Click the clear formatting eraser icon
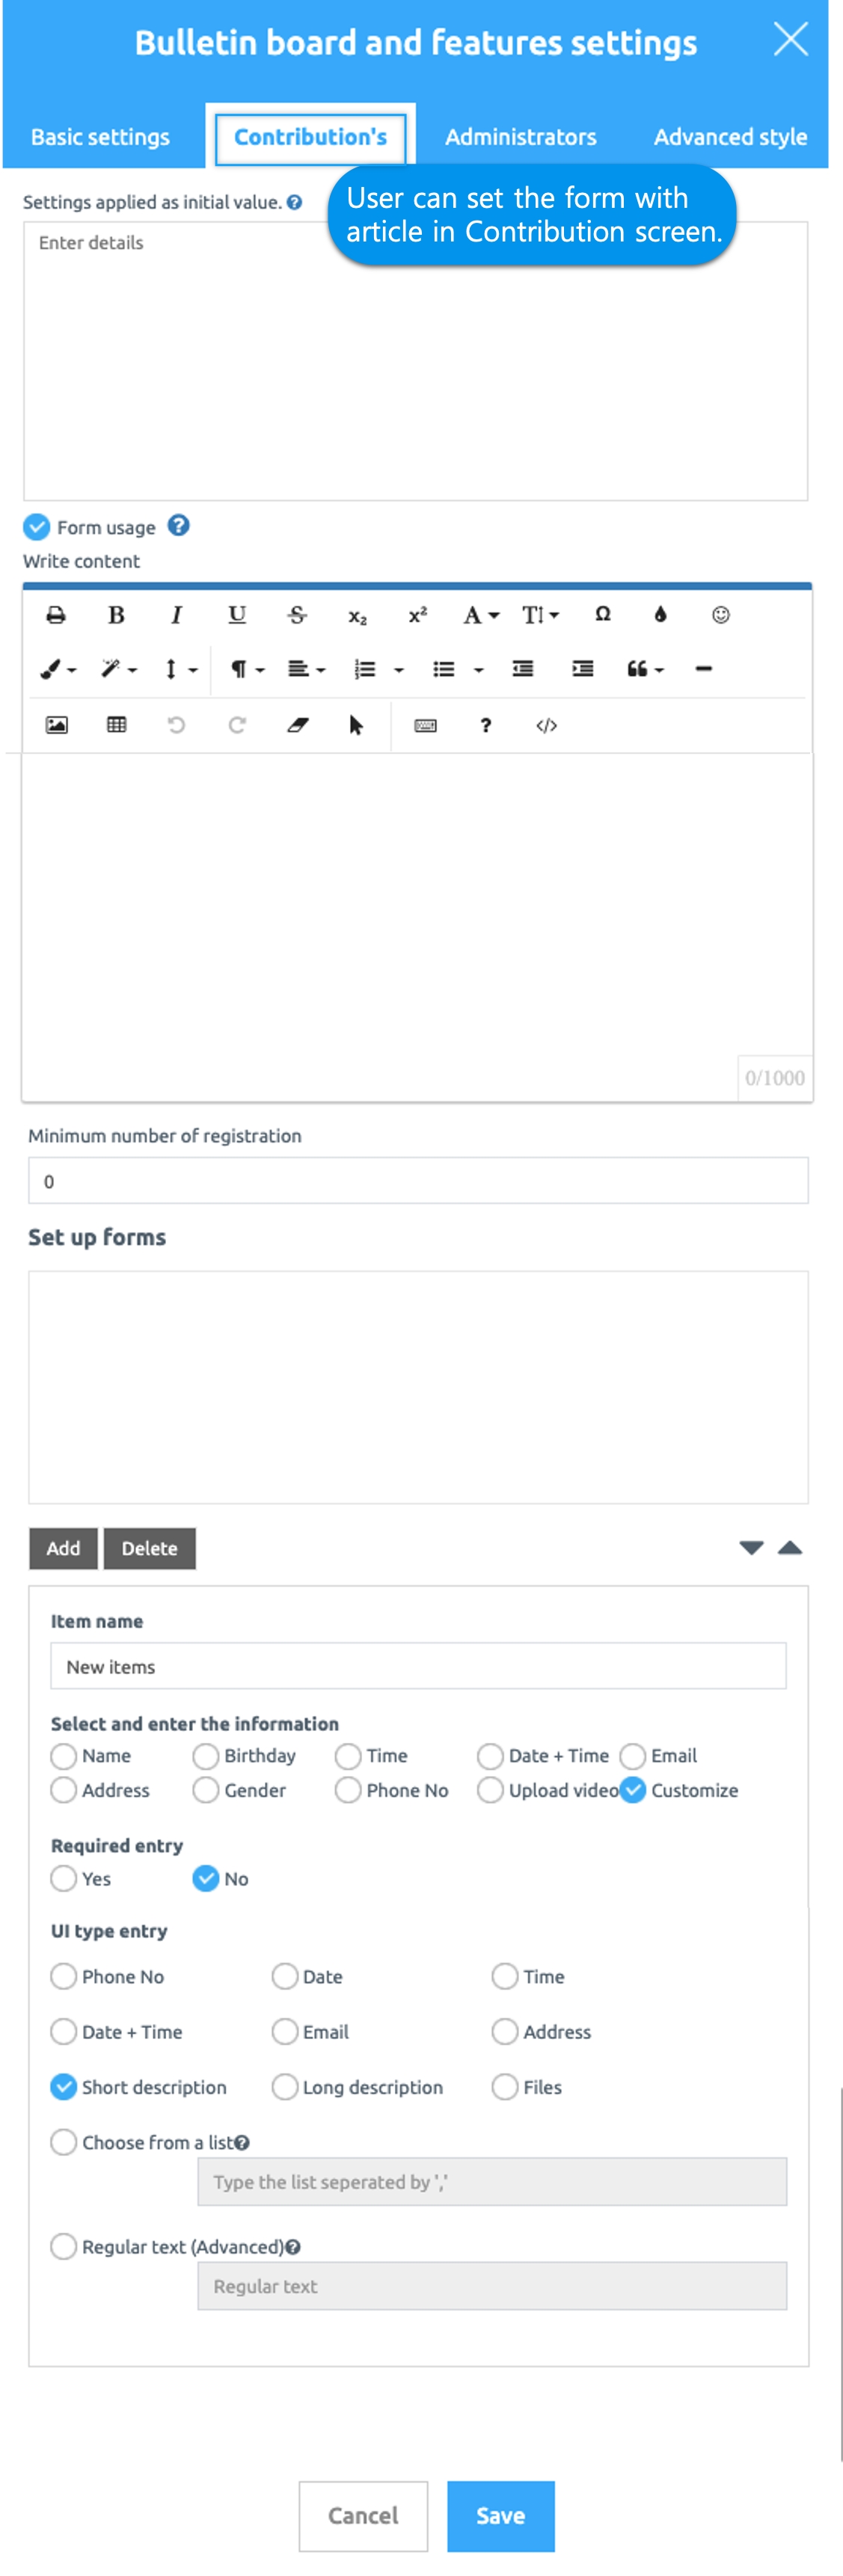The image size is (843, 2576). (297, 725)
